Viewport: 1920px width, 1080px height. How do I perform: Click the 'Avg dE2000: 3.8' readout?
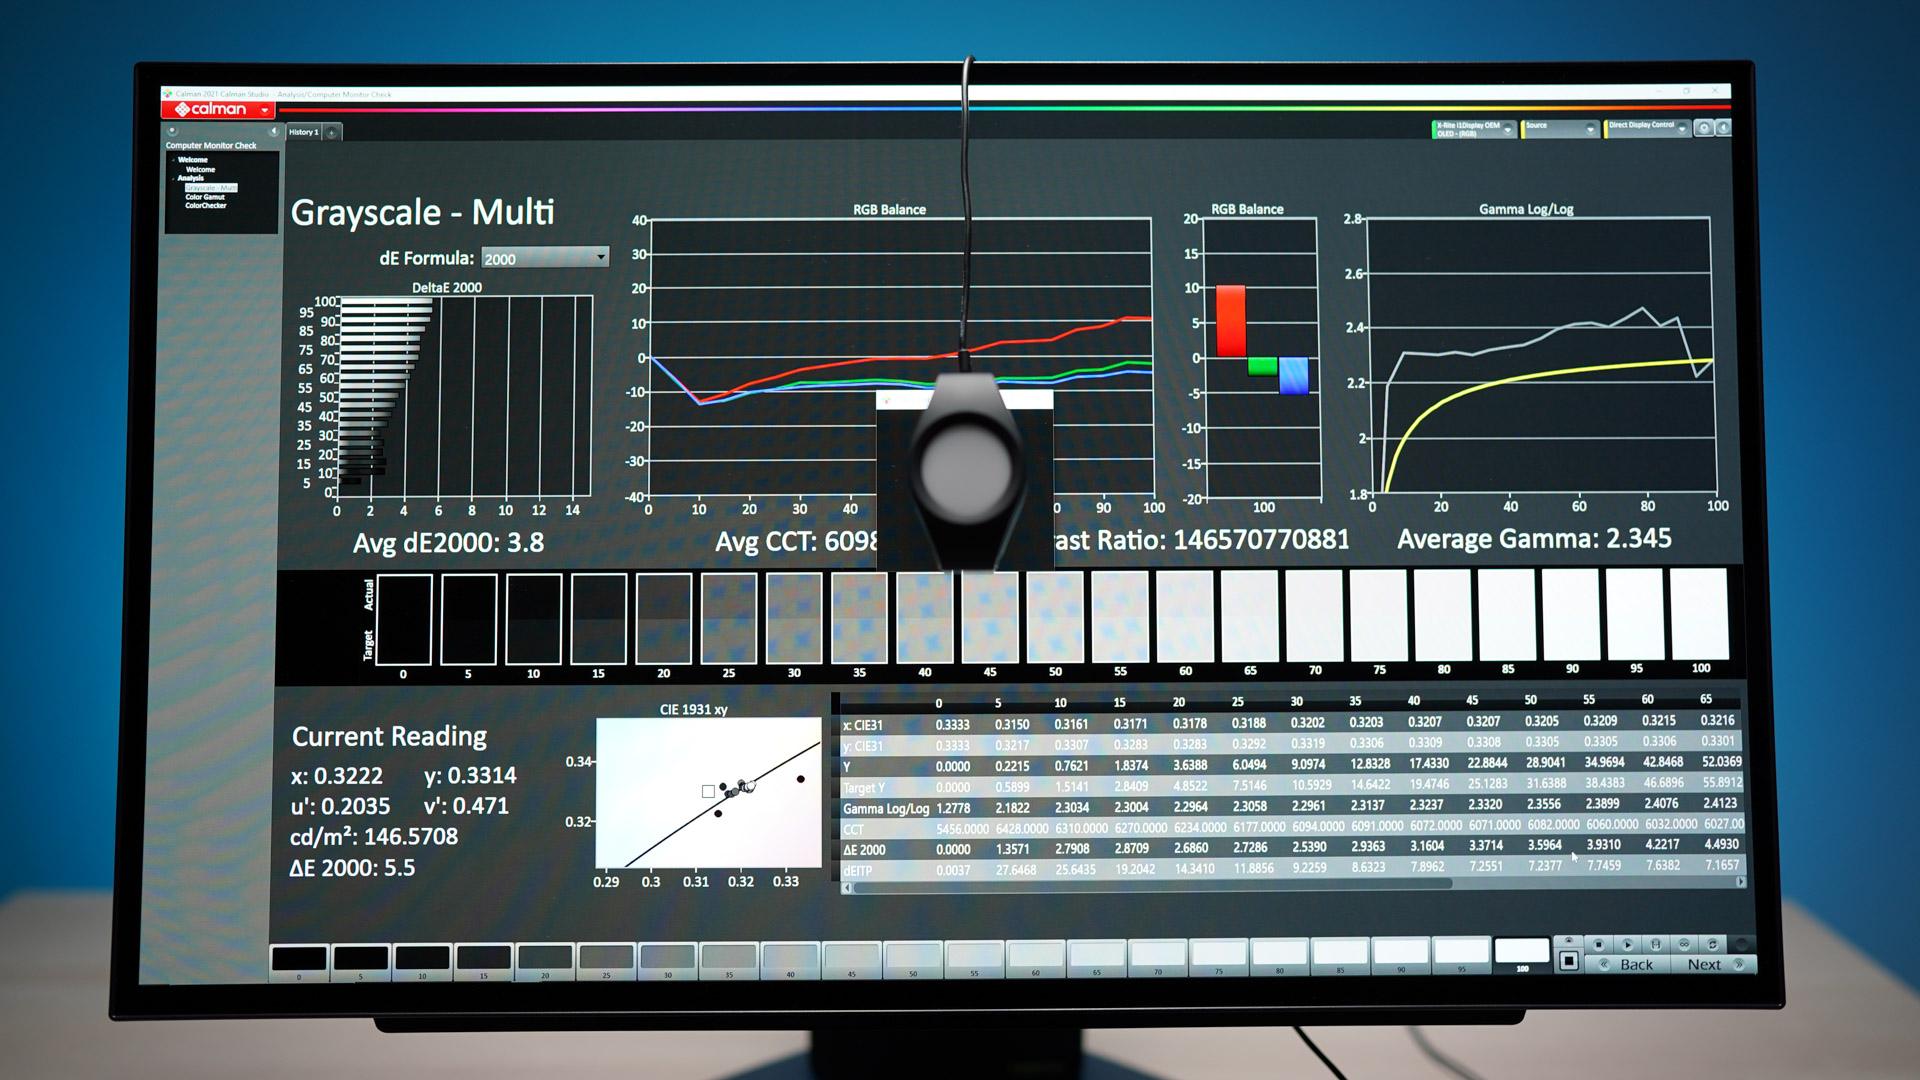tap(449, 543)
